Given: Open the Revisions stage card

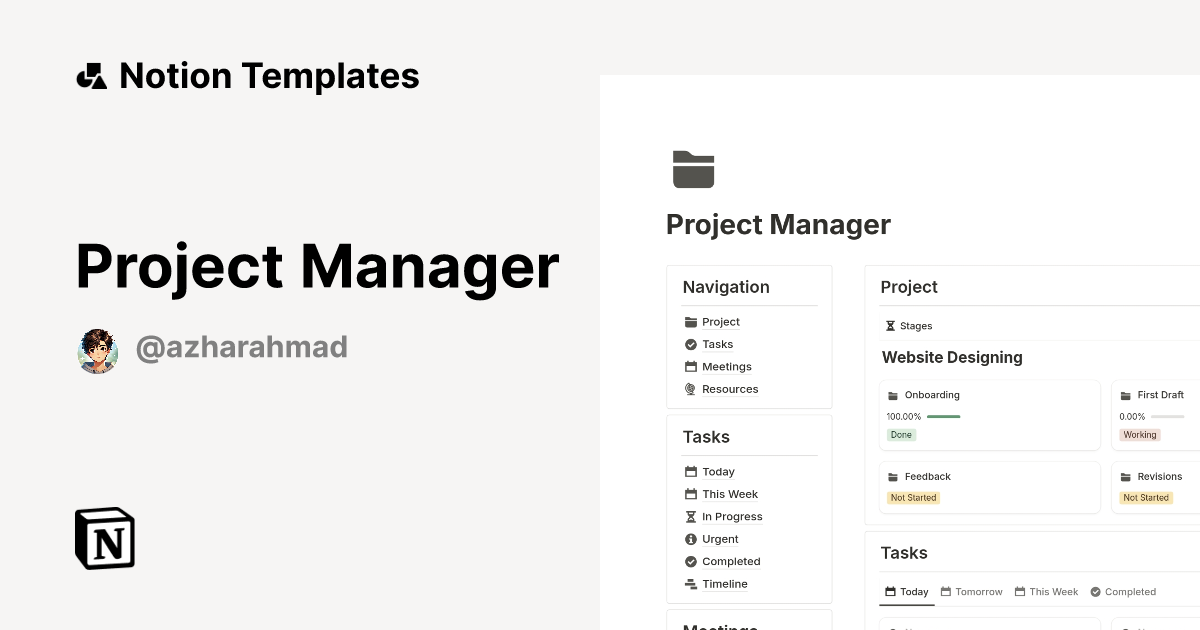Looking at the screenshot, I should pos(1158,476).
